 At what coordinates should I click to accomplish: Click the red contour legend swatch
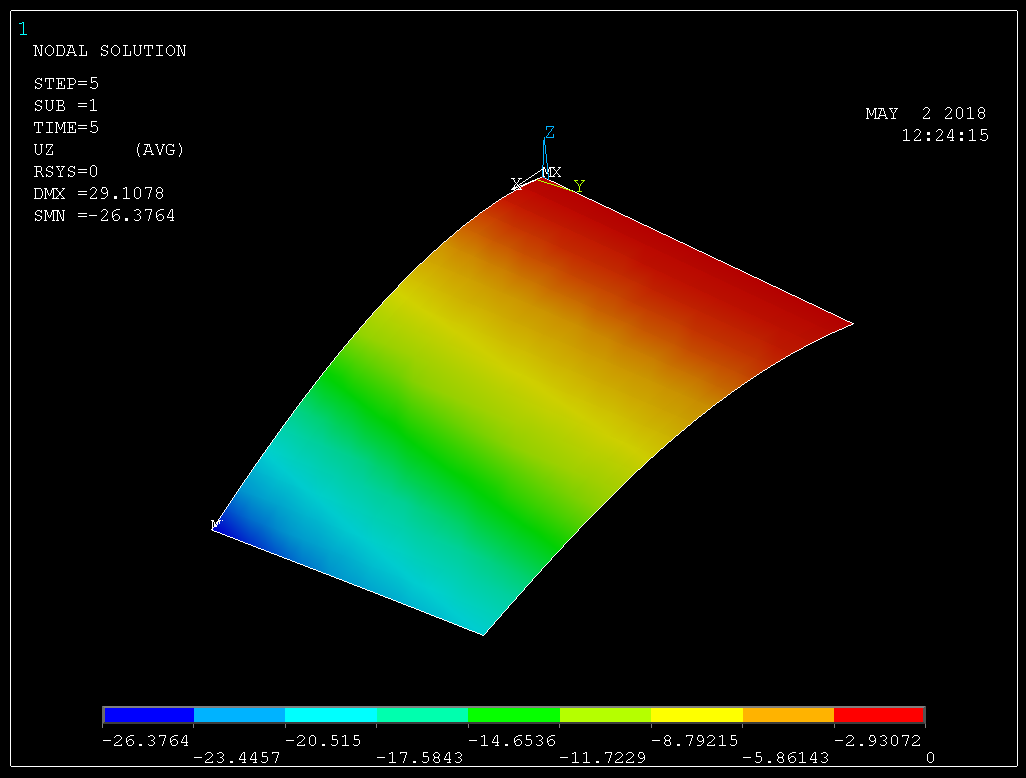[x=879, y=715]
